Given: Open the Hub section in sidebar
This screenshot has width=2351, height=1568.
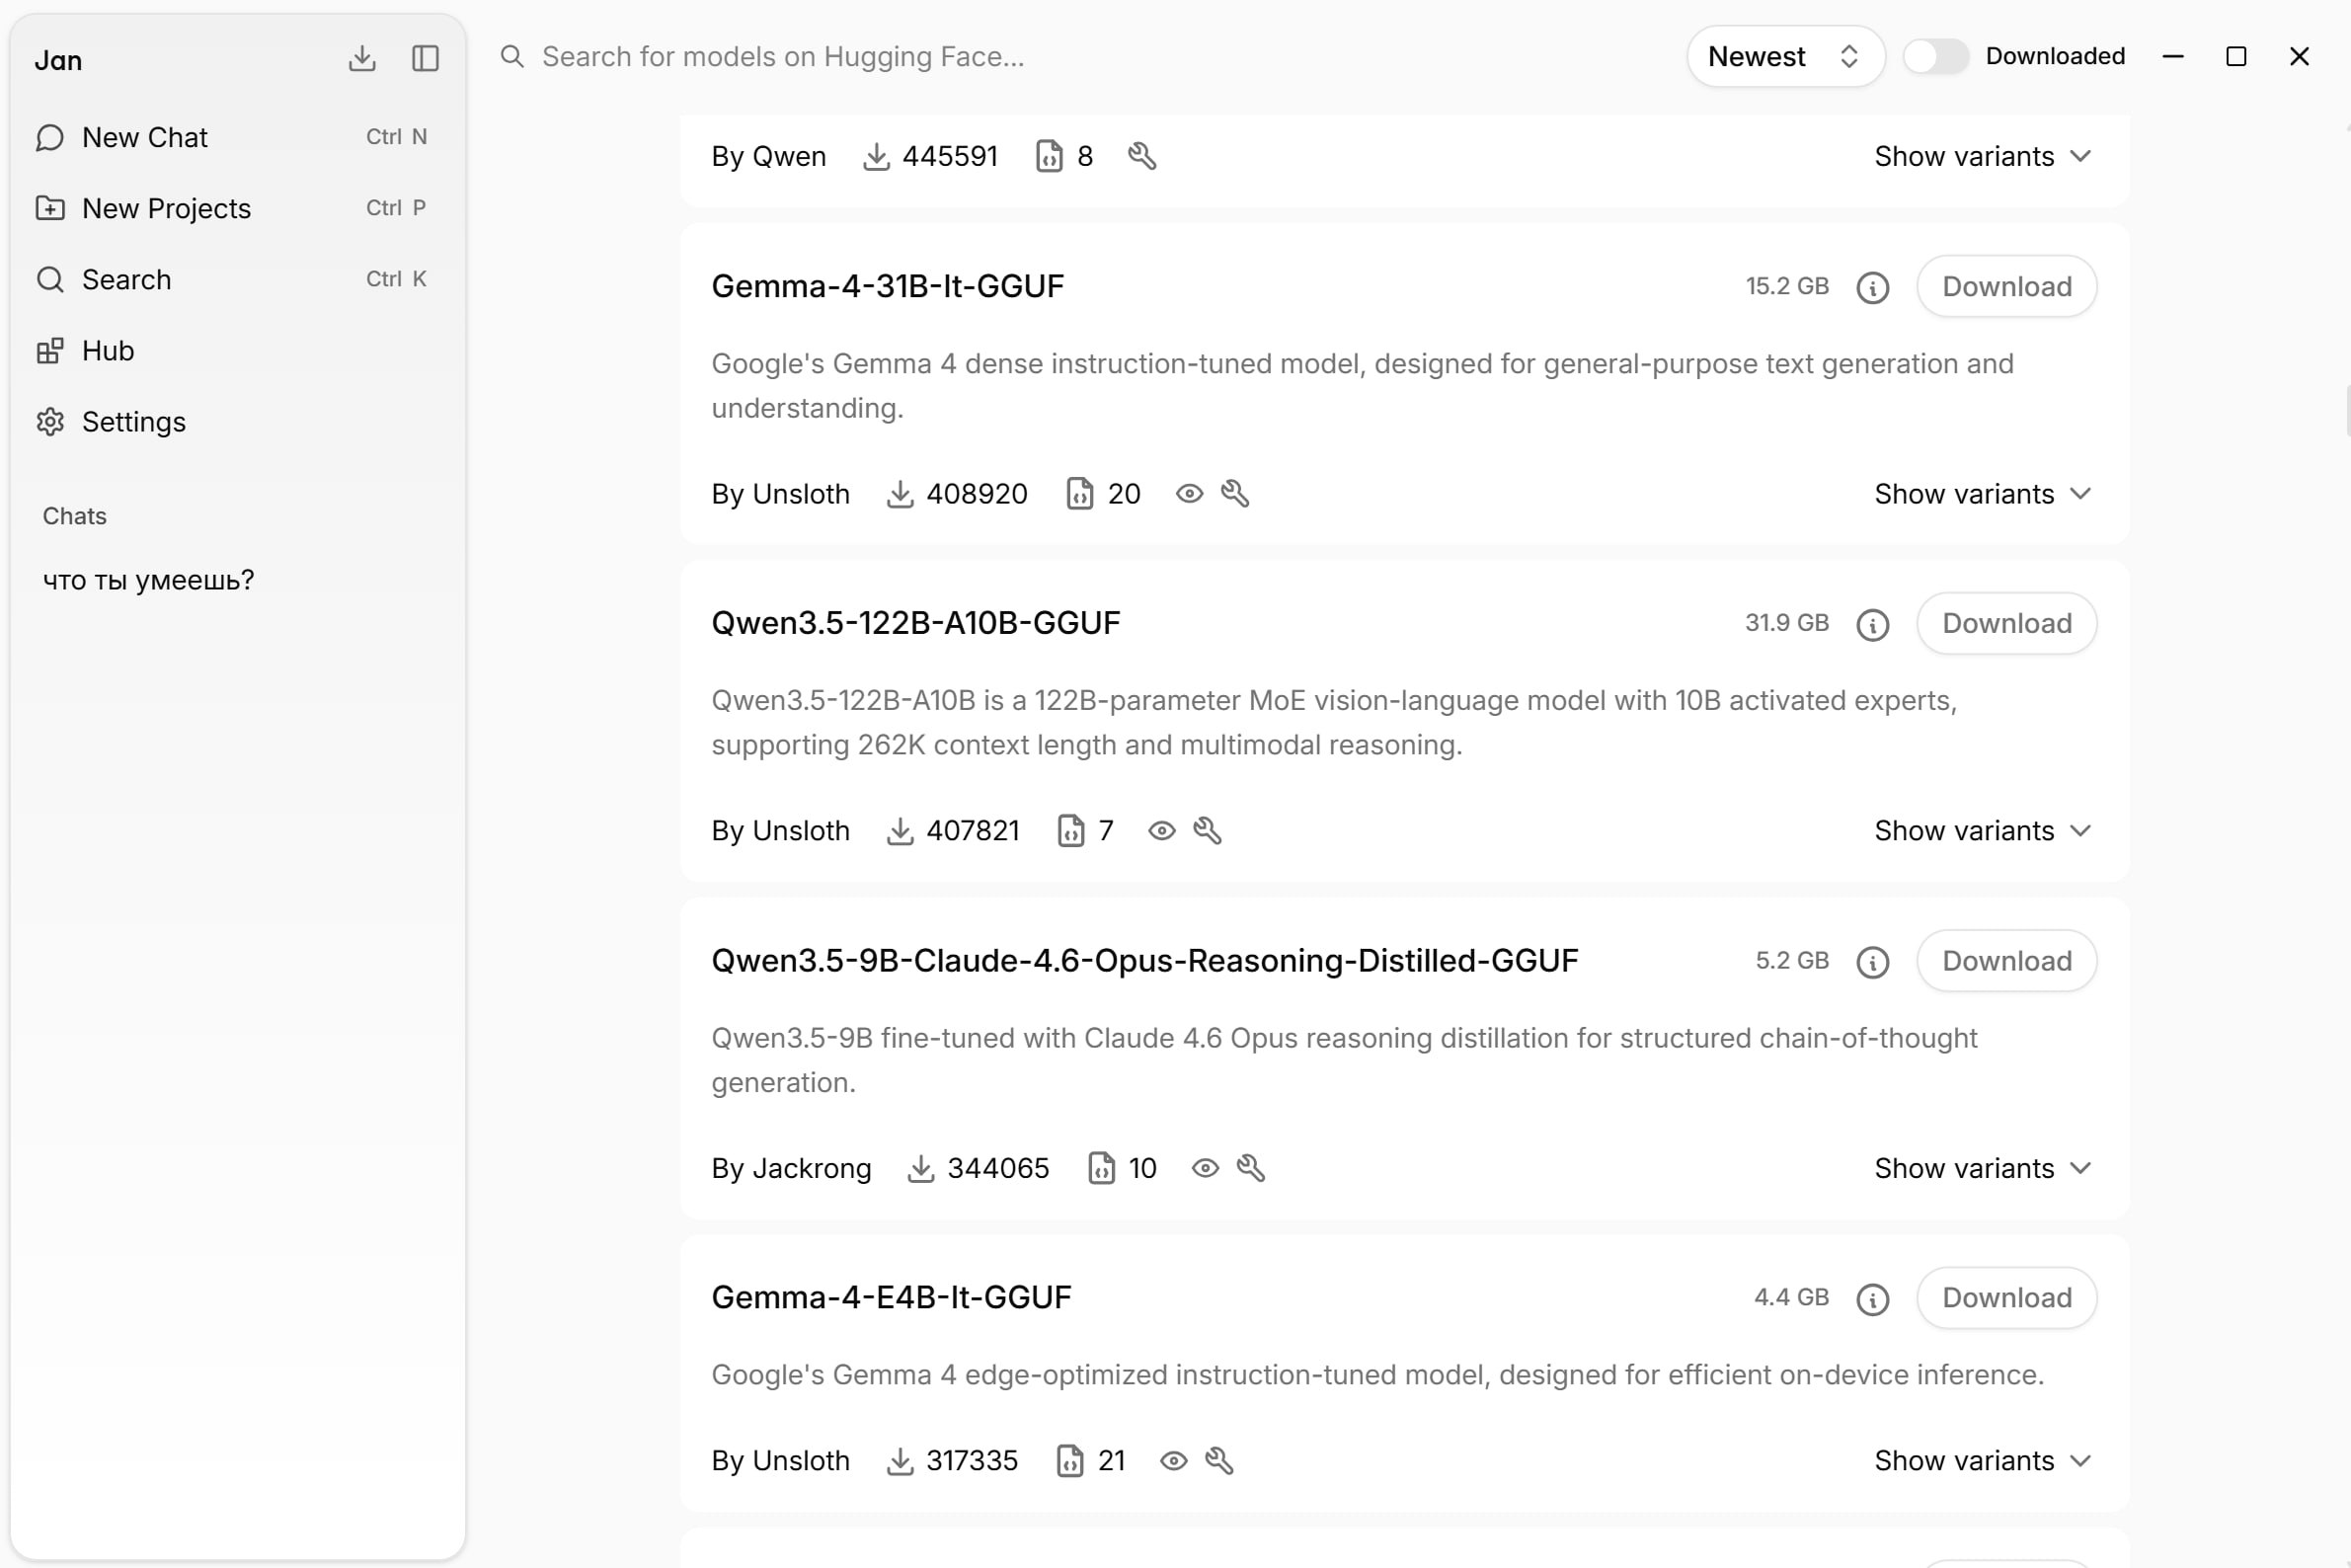Looking at the screenshot, I should [x=107, y=351].
